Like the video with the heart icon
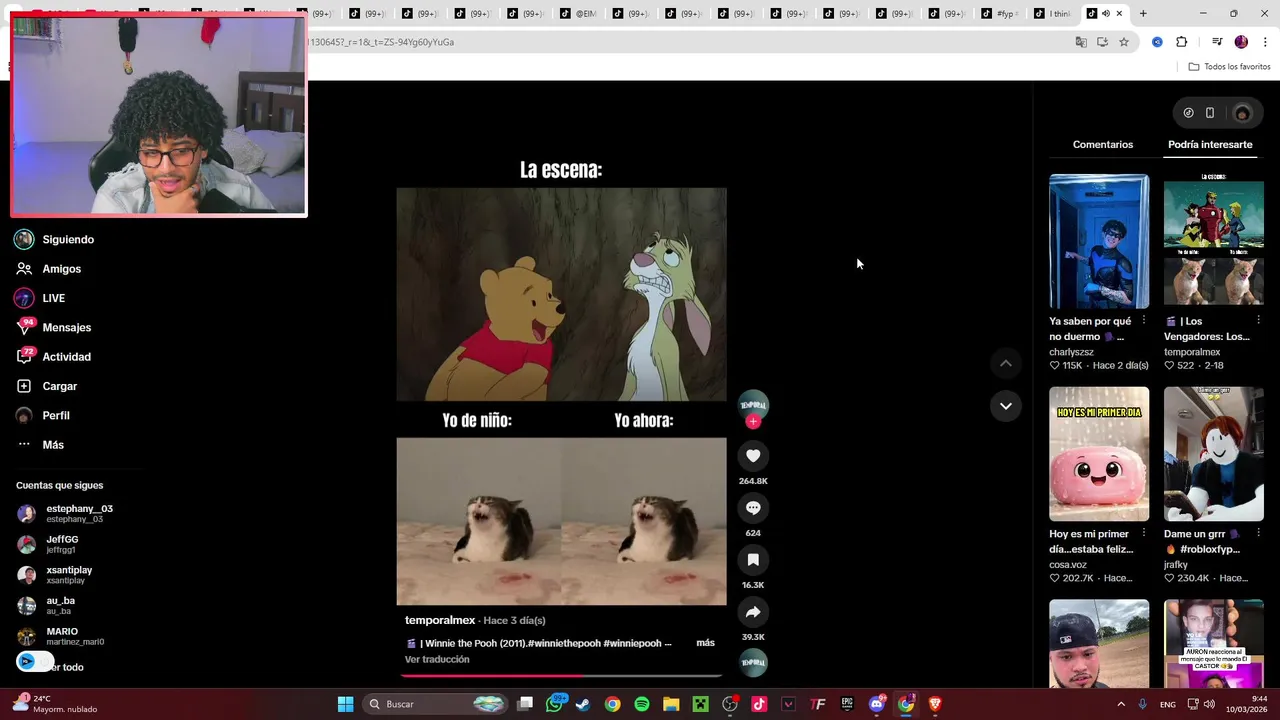 [x=753, y=456]
